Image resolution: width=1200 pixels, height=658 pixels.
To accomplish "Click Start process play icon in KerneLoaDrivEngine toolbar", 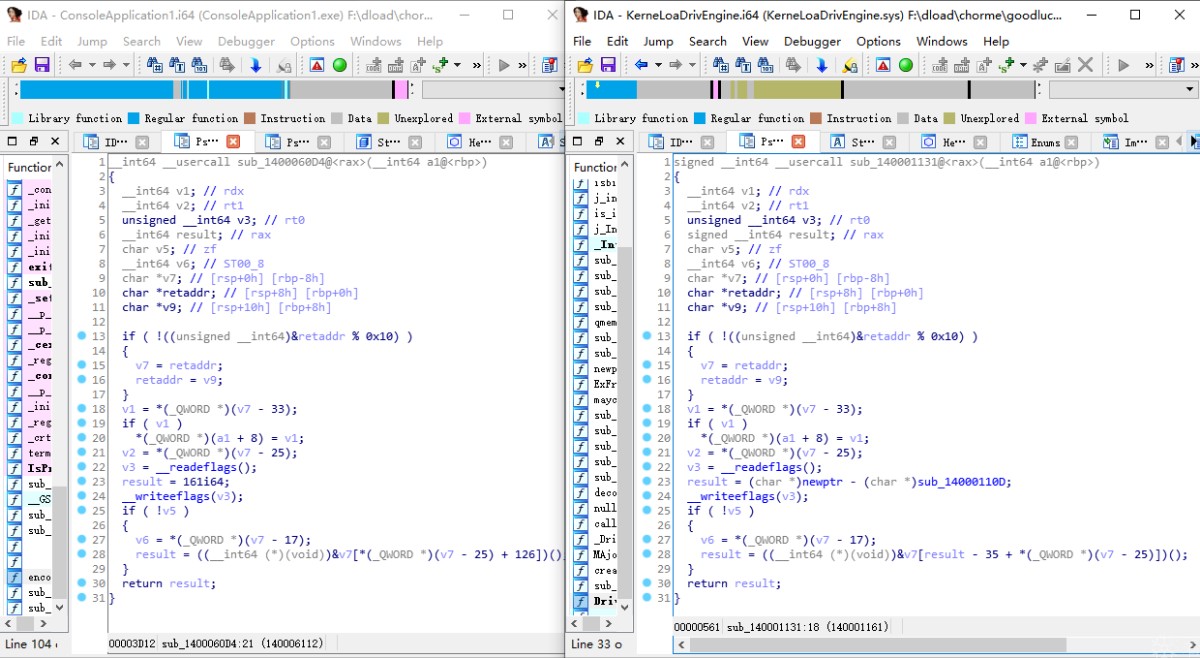I will [1124, 65].
